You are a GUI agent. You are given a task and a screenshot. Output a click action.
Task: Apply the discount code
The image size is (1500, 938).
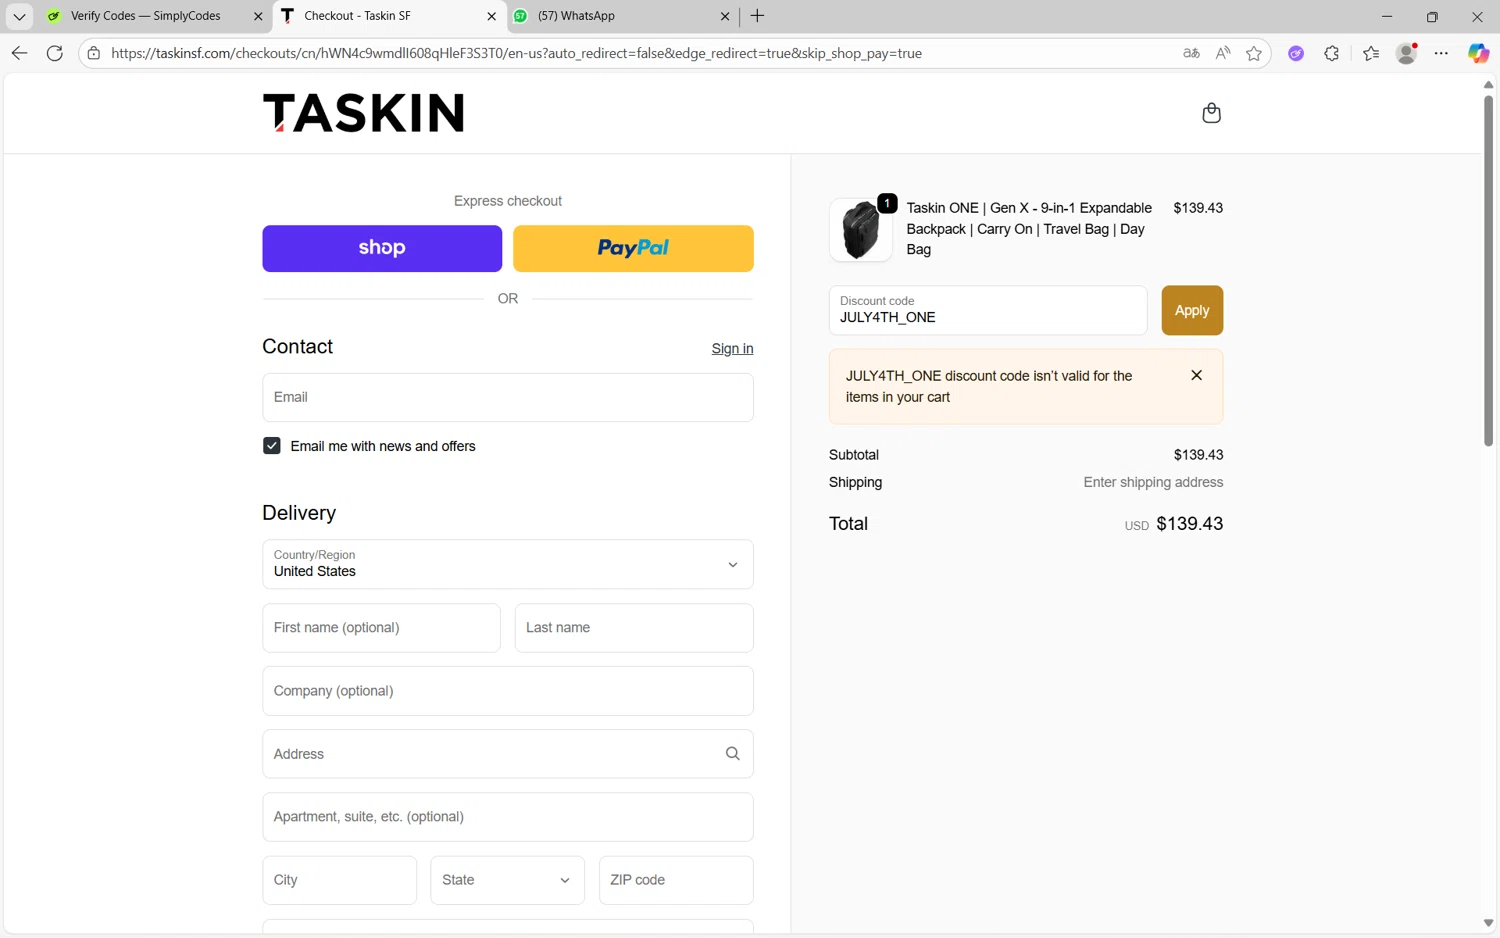coord(1192,310)
